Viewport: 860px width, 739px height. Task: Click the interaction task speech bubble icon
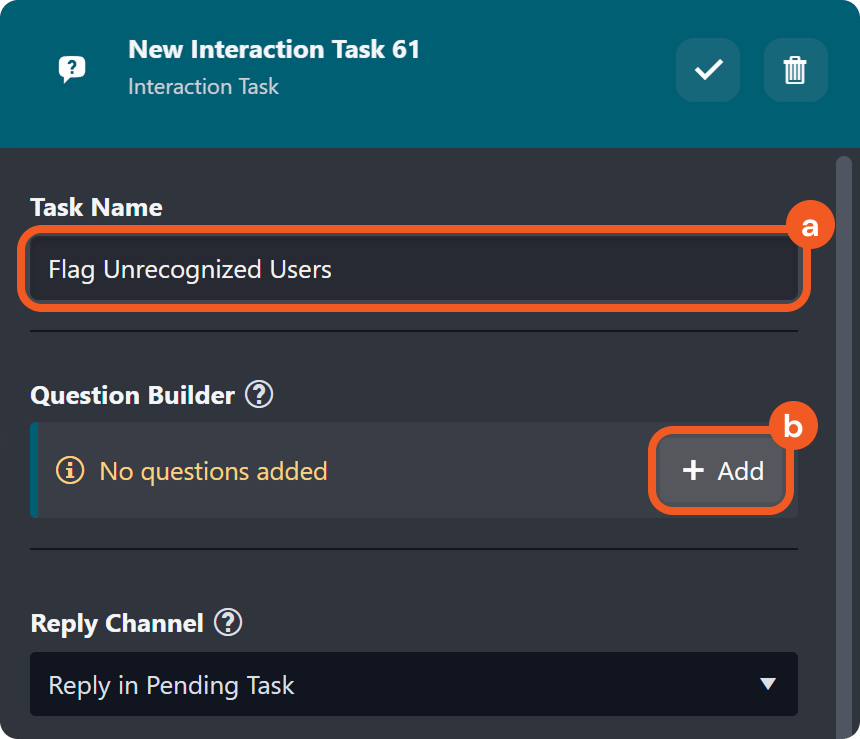tap(72, 69)
